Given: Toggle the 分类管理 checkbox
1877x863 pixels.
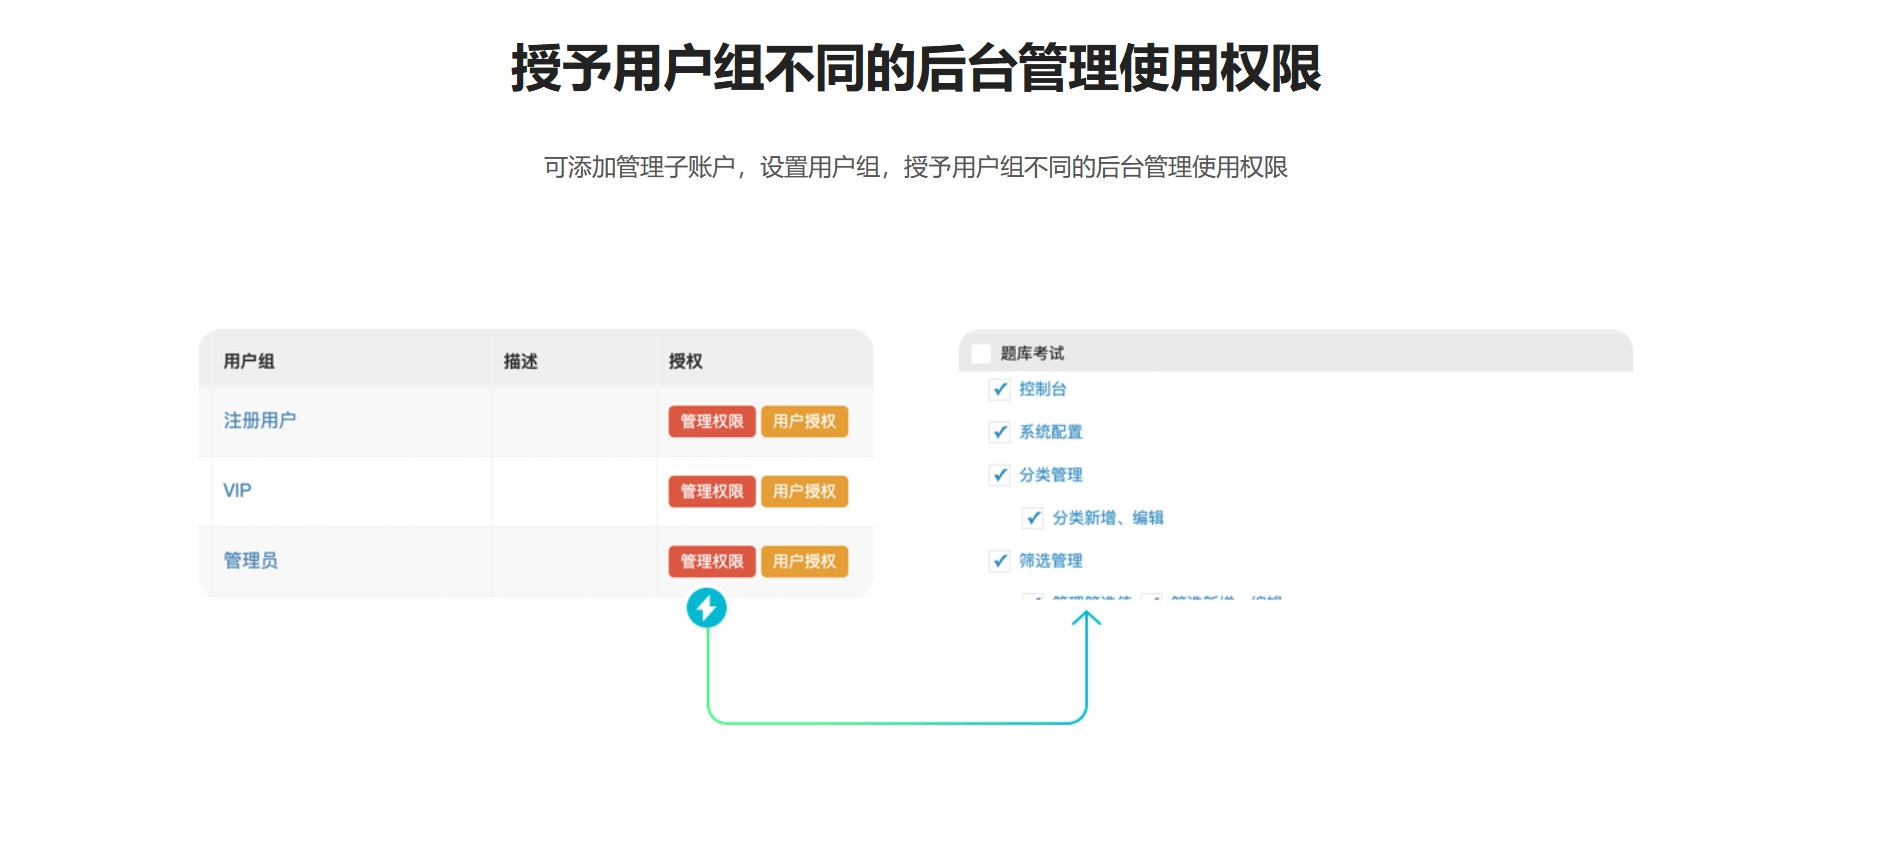Looking at the screenshot, I should tap(1000, 475).
